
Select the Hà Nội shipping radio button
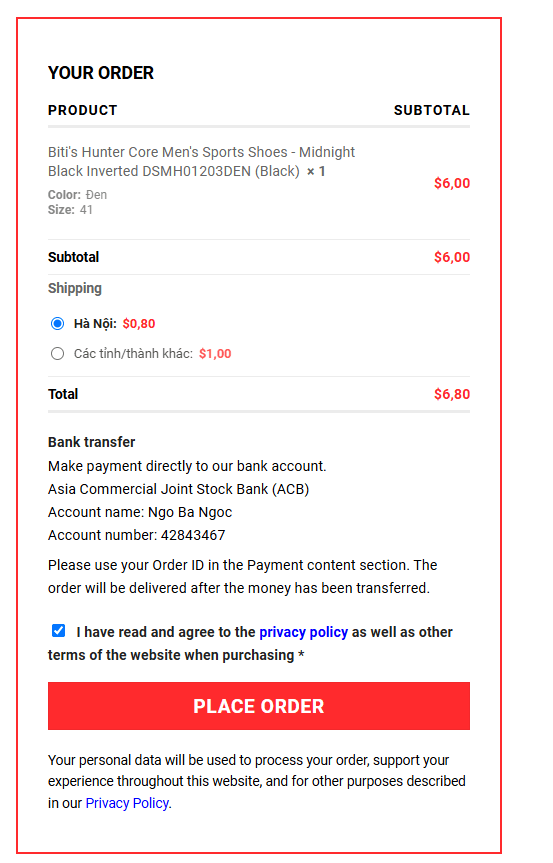[x=57, y=324]
